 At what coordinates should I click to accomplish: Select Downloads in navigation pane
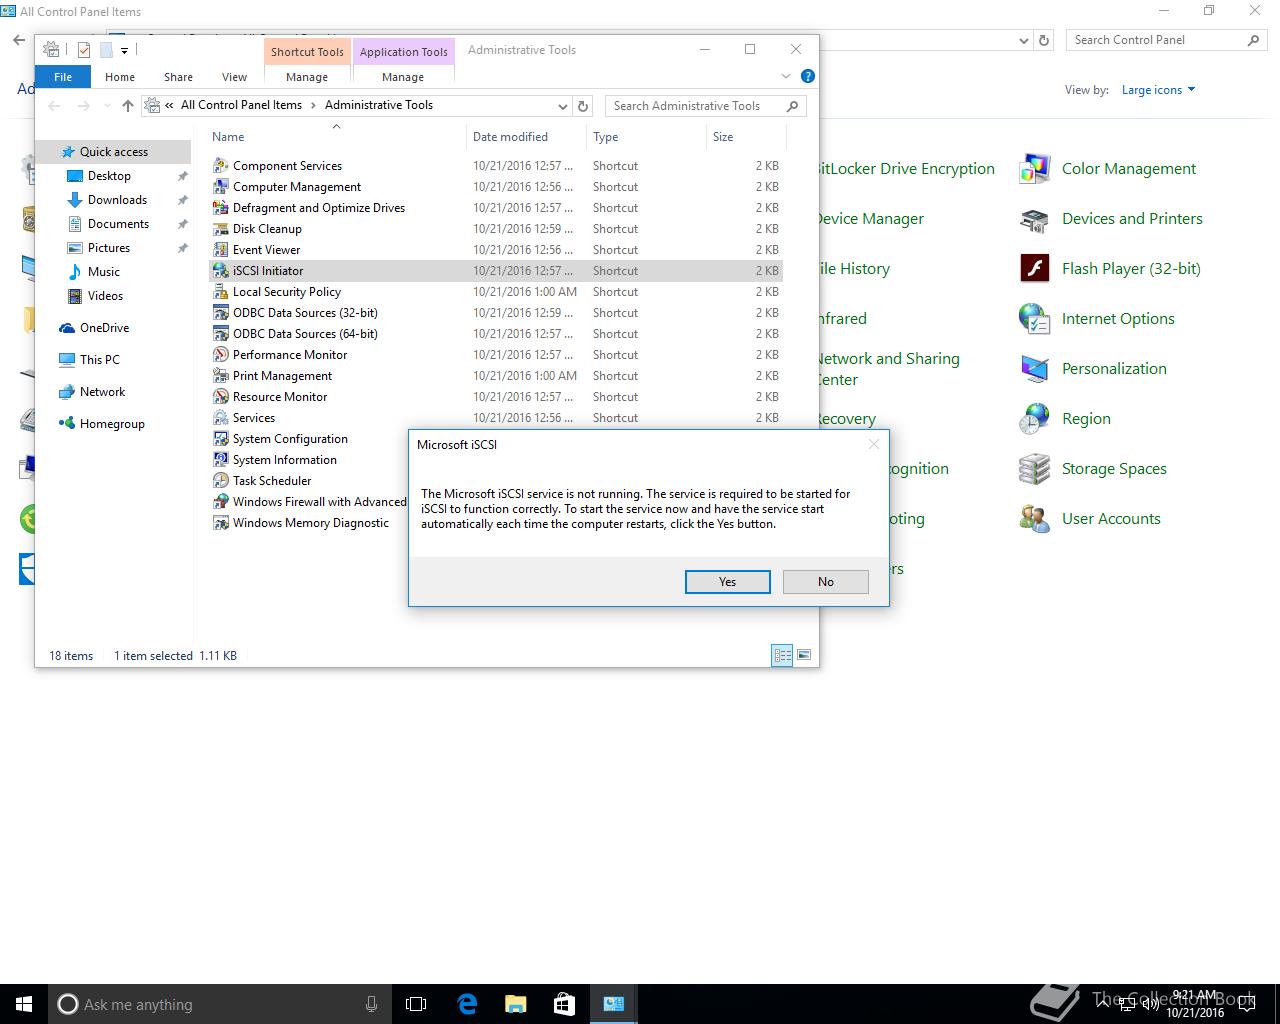(116, 200)
